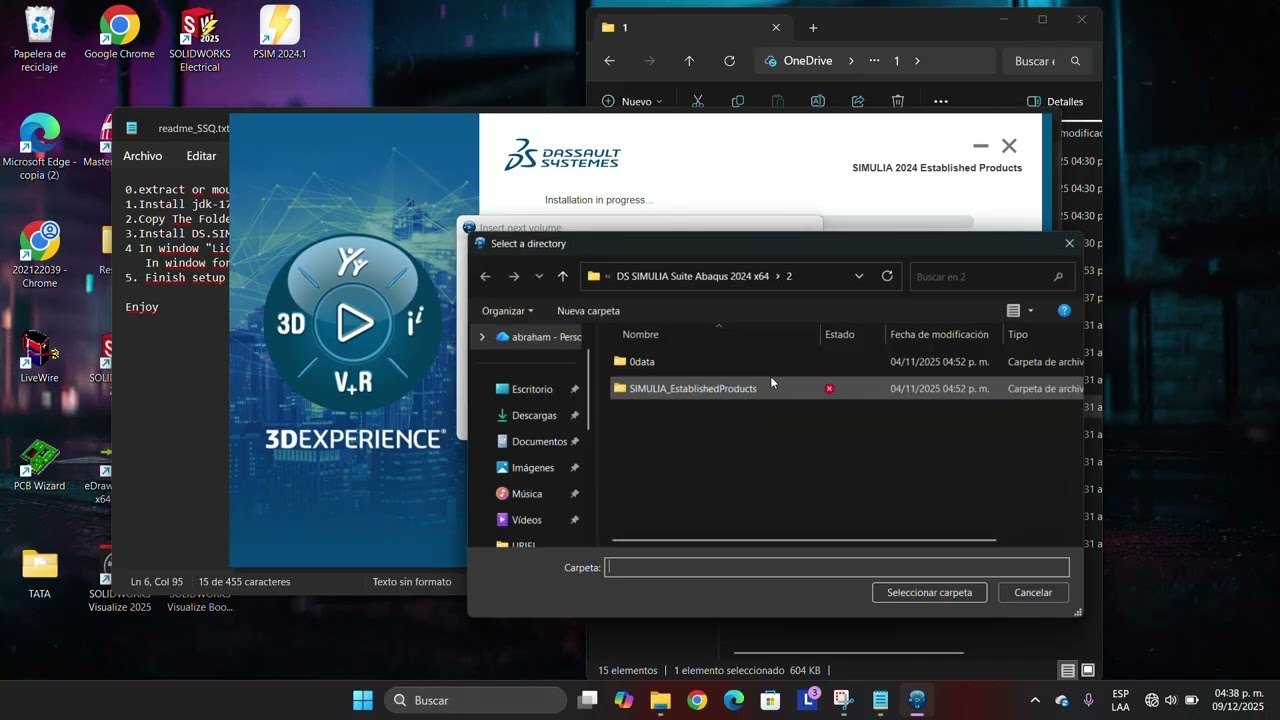Screen dimensions: 1280x720
Task: Open Documentos in the dialog sidebar
Action: coord(538,441)
